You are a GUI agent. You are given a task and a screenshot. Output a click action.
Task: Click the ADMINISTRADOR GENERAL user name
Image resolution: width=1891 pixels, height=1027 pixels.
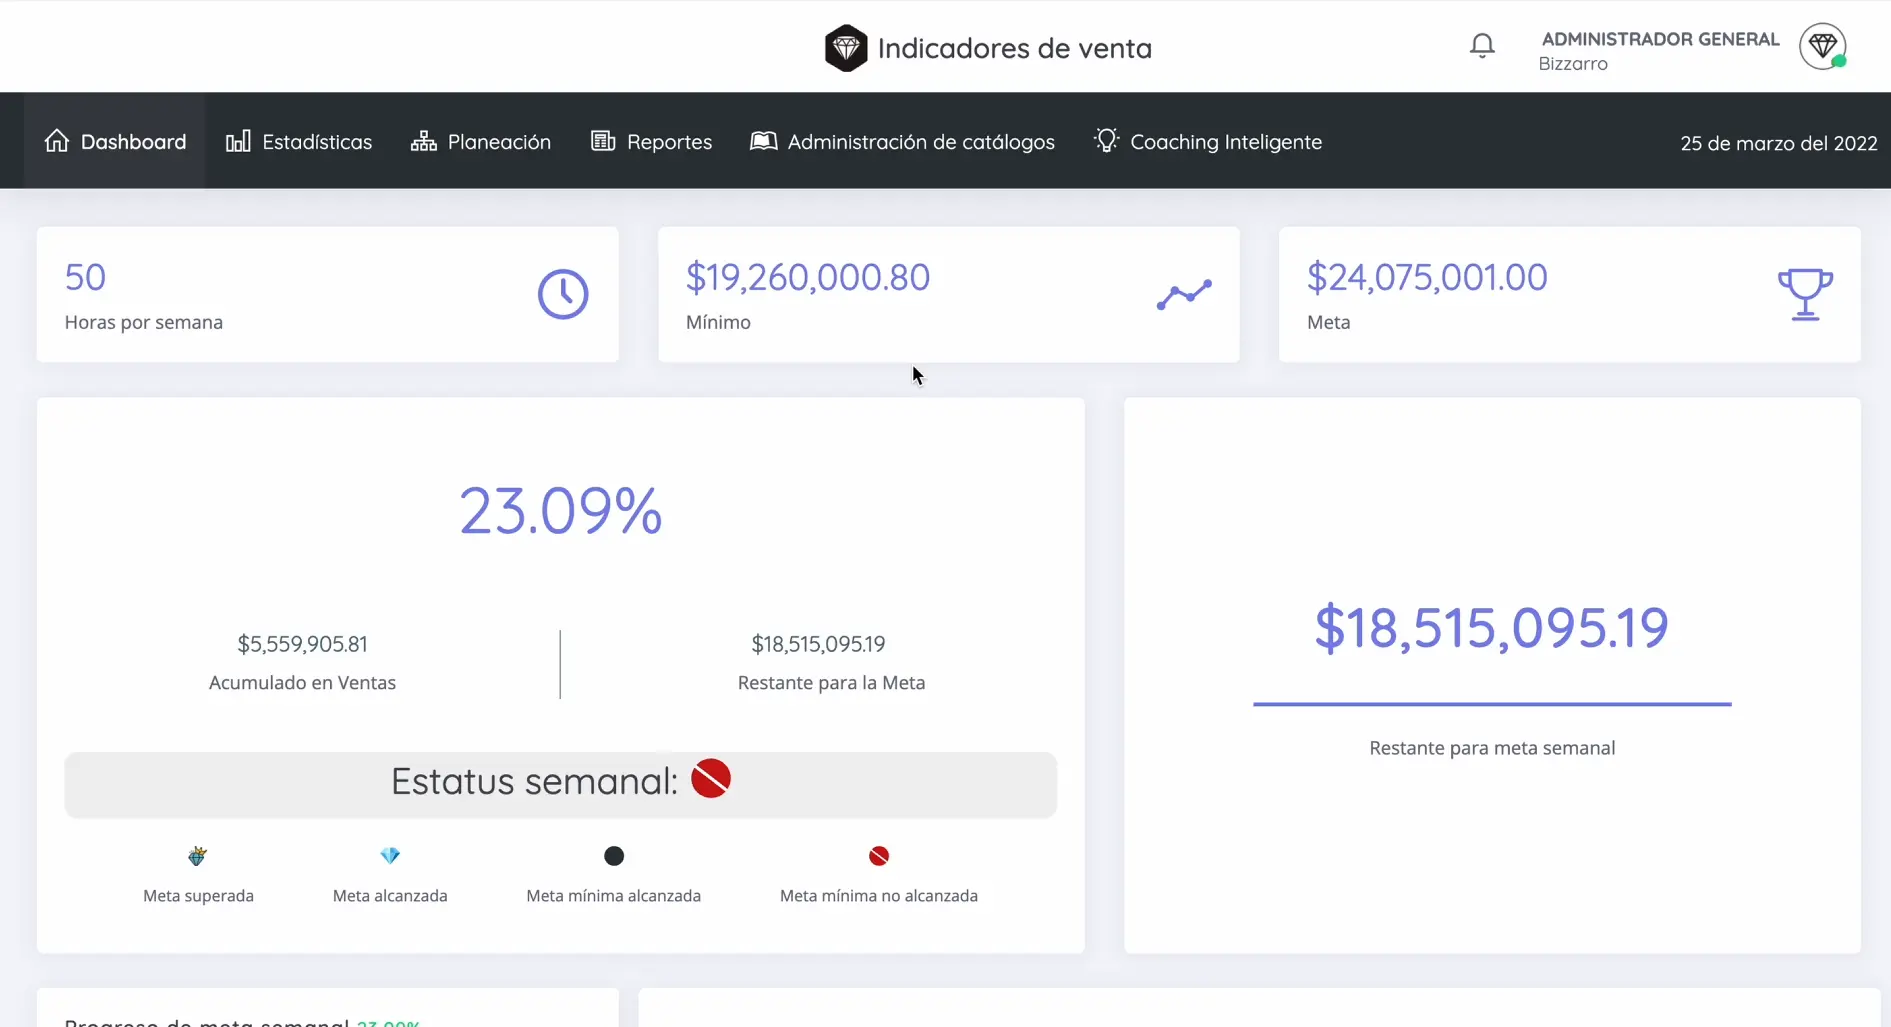(x=1660, y=39)
